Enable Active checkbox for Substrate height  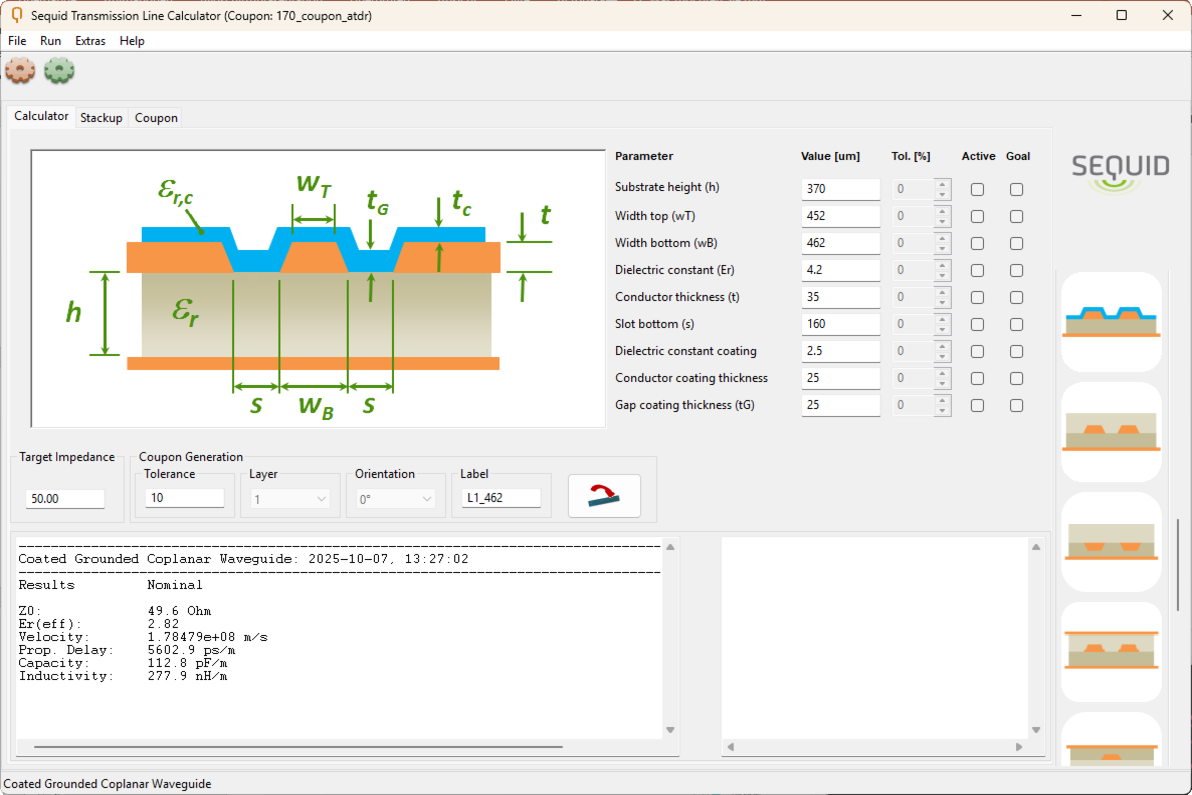(977, 189)
